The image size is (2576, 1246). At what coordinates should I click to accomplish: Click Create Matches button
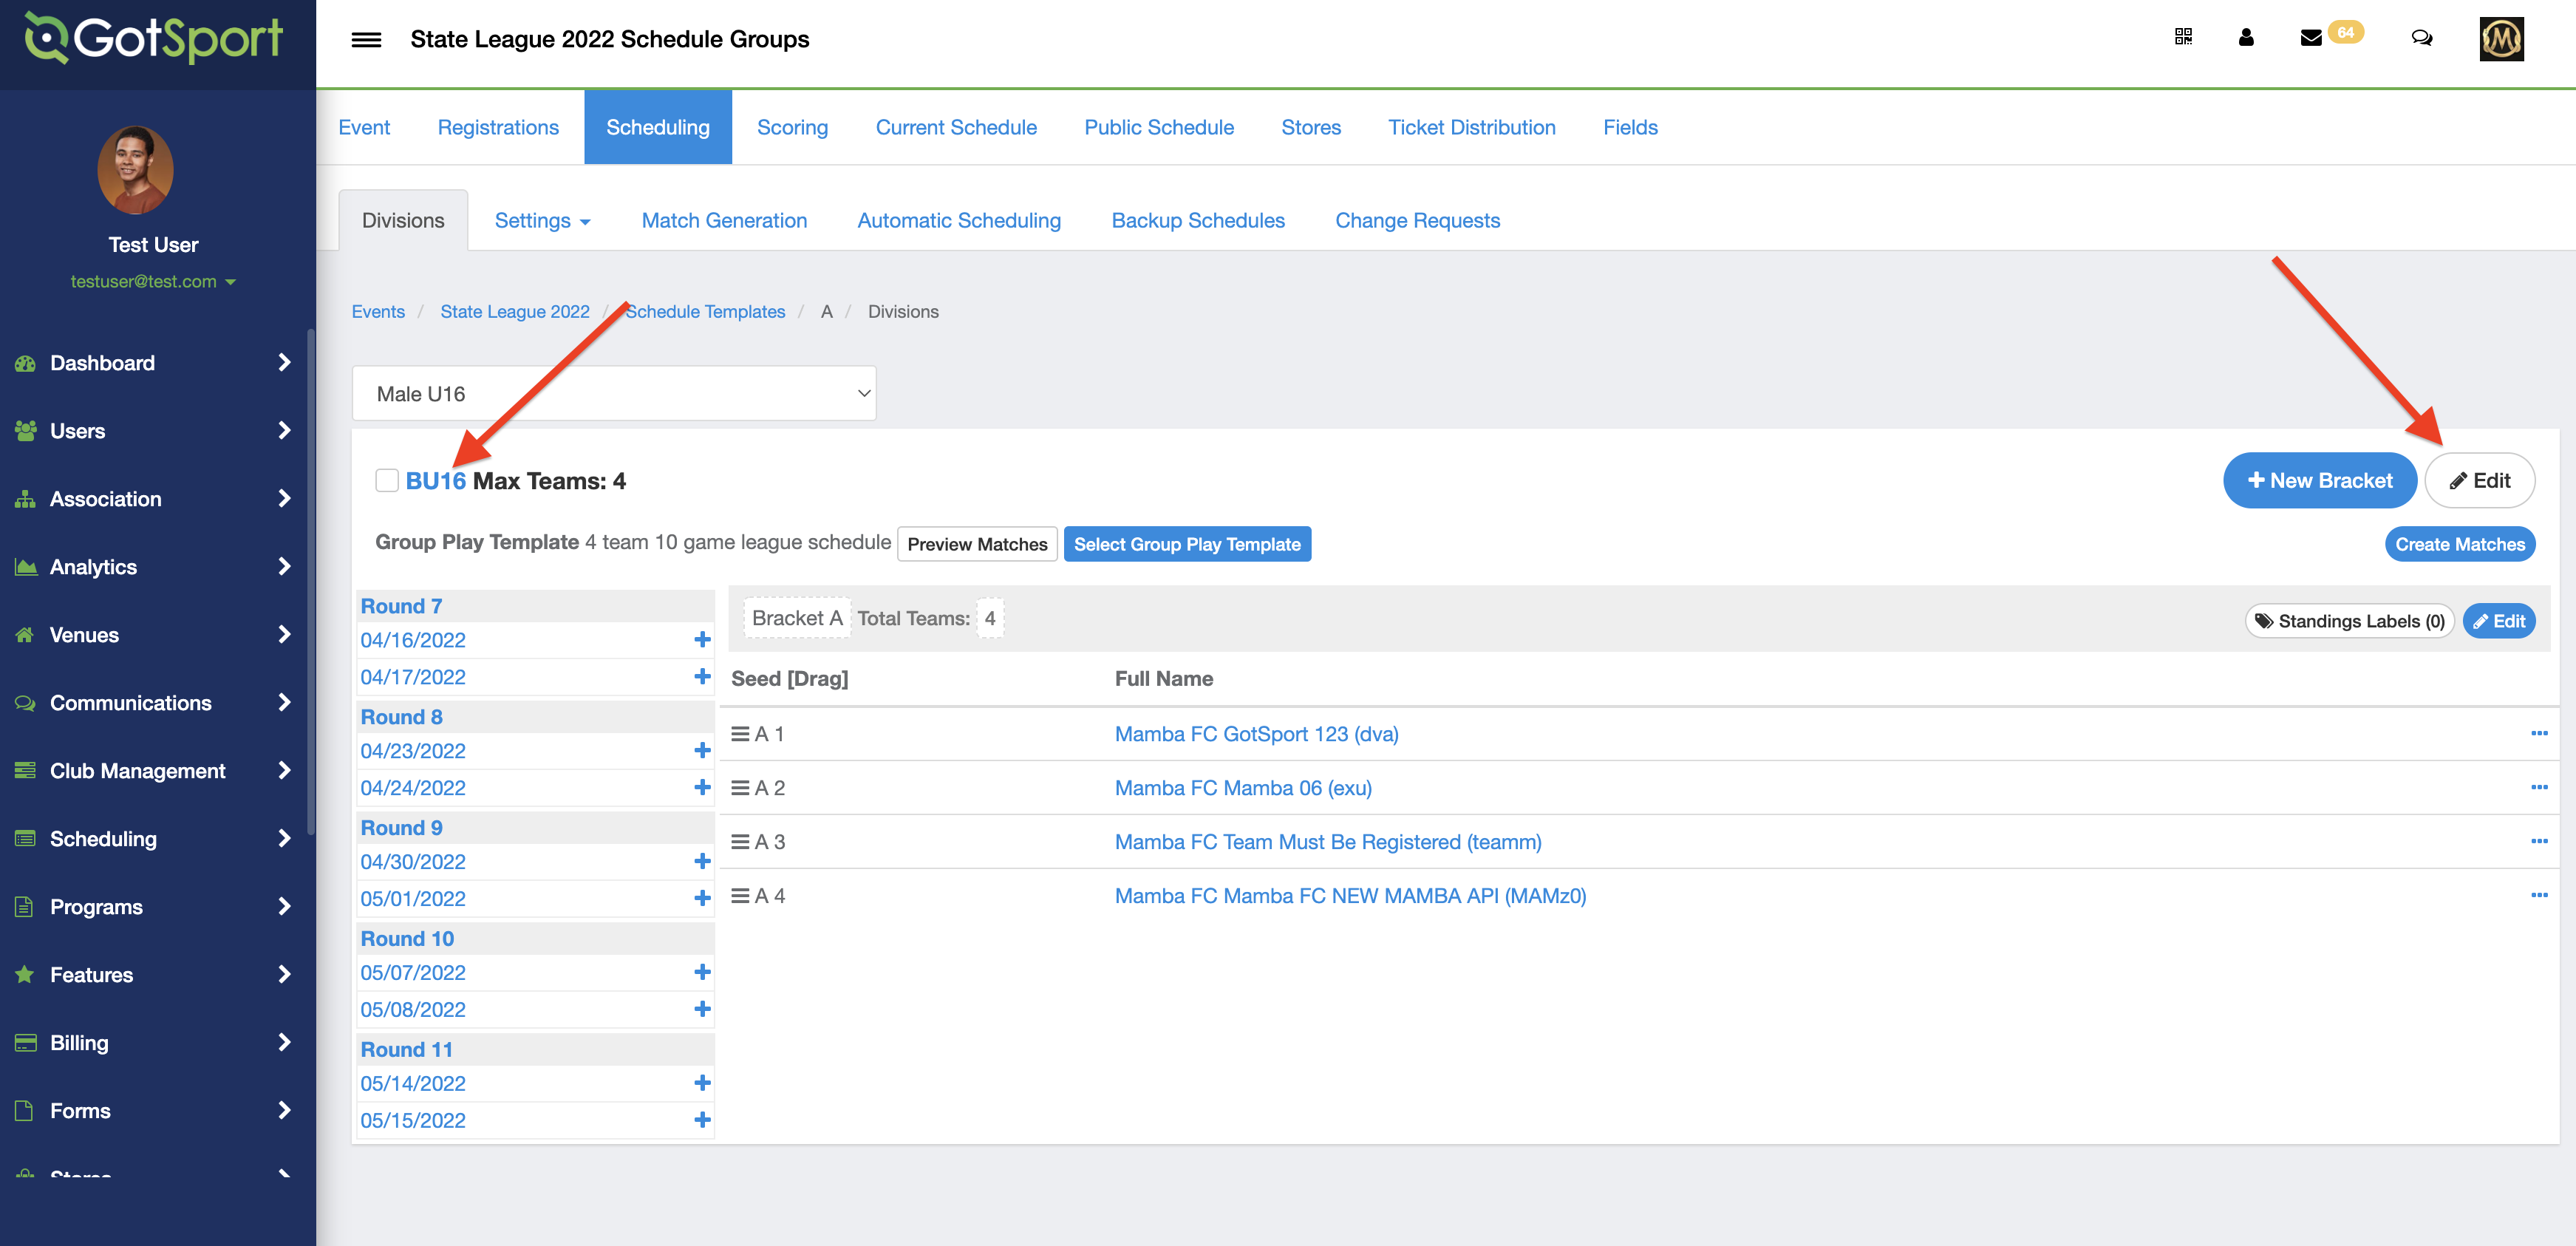coord(2459,544)
